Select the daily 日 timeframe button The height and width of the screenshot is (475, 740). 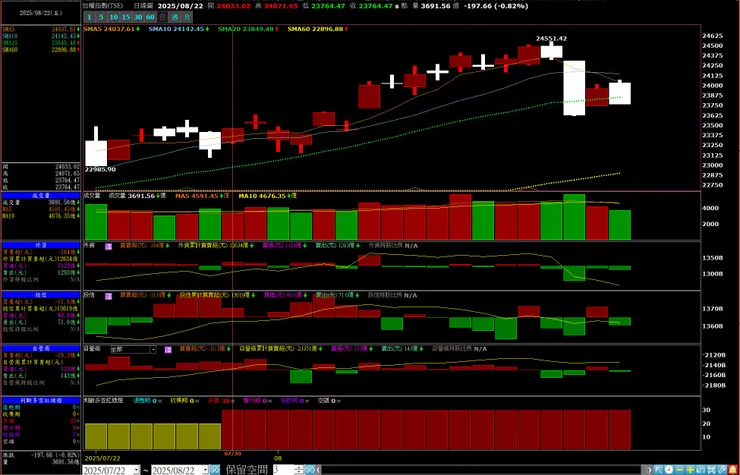tap(162, 17)
